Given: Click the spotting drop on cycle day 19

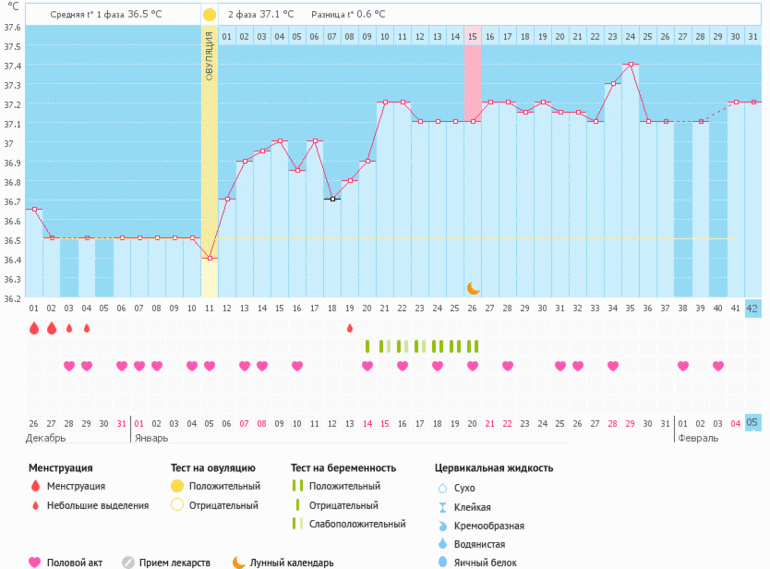Looking at the screenshot, I should click(x=350, y=328).
